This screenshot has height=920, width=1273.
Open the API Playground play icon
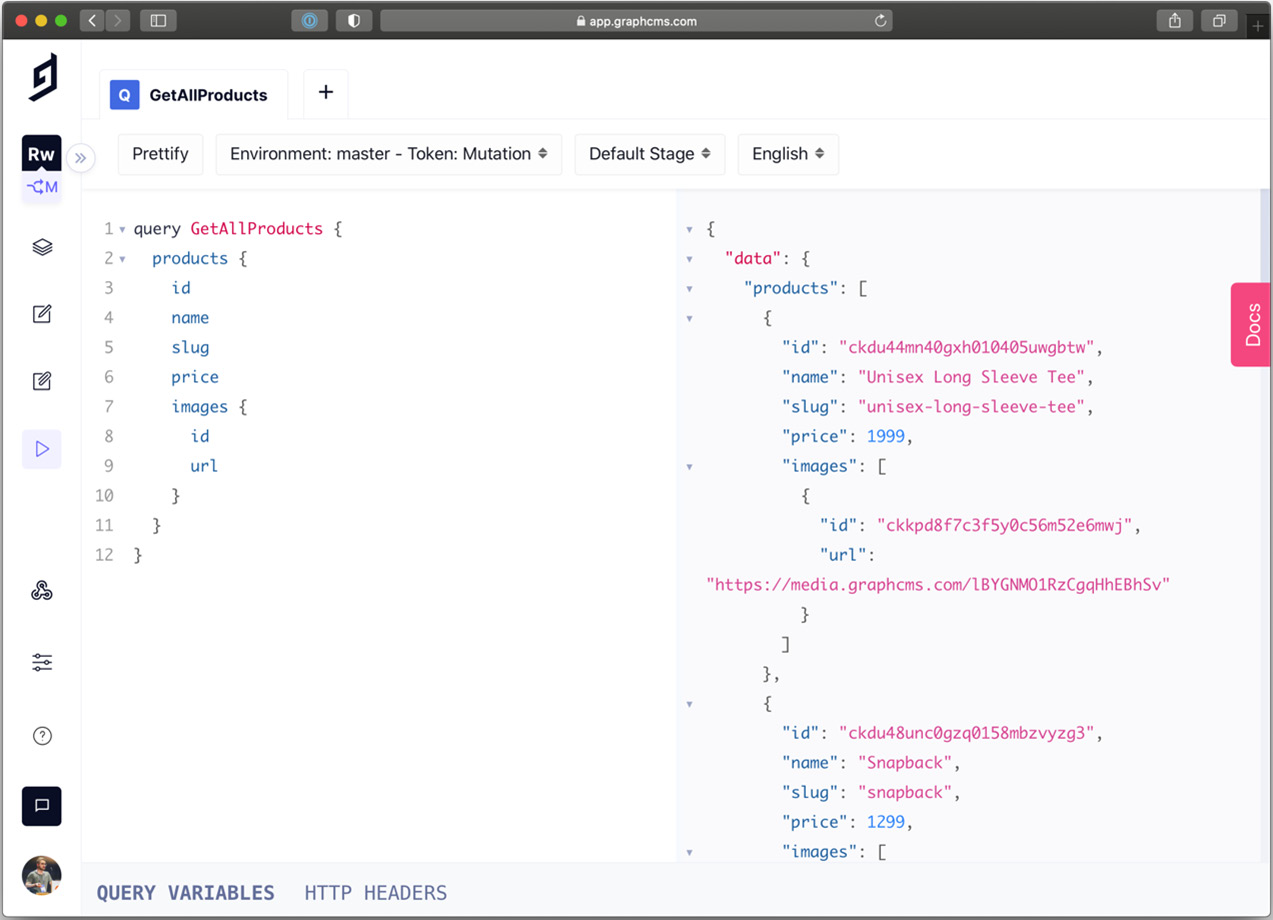(x=41, y=449)
